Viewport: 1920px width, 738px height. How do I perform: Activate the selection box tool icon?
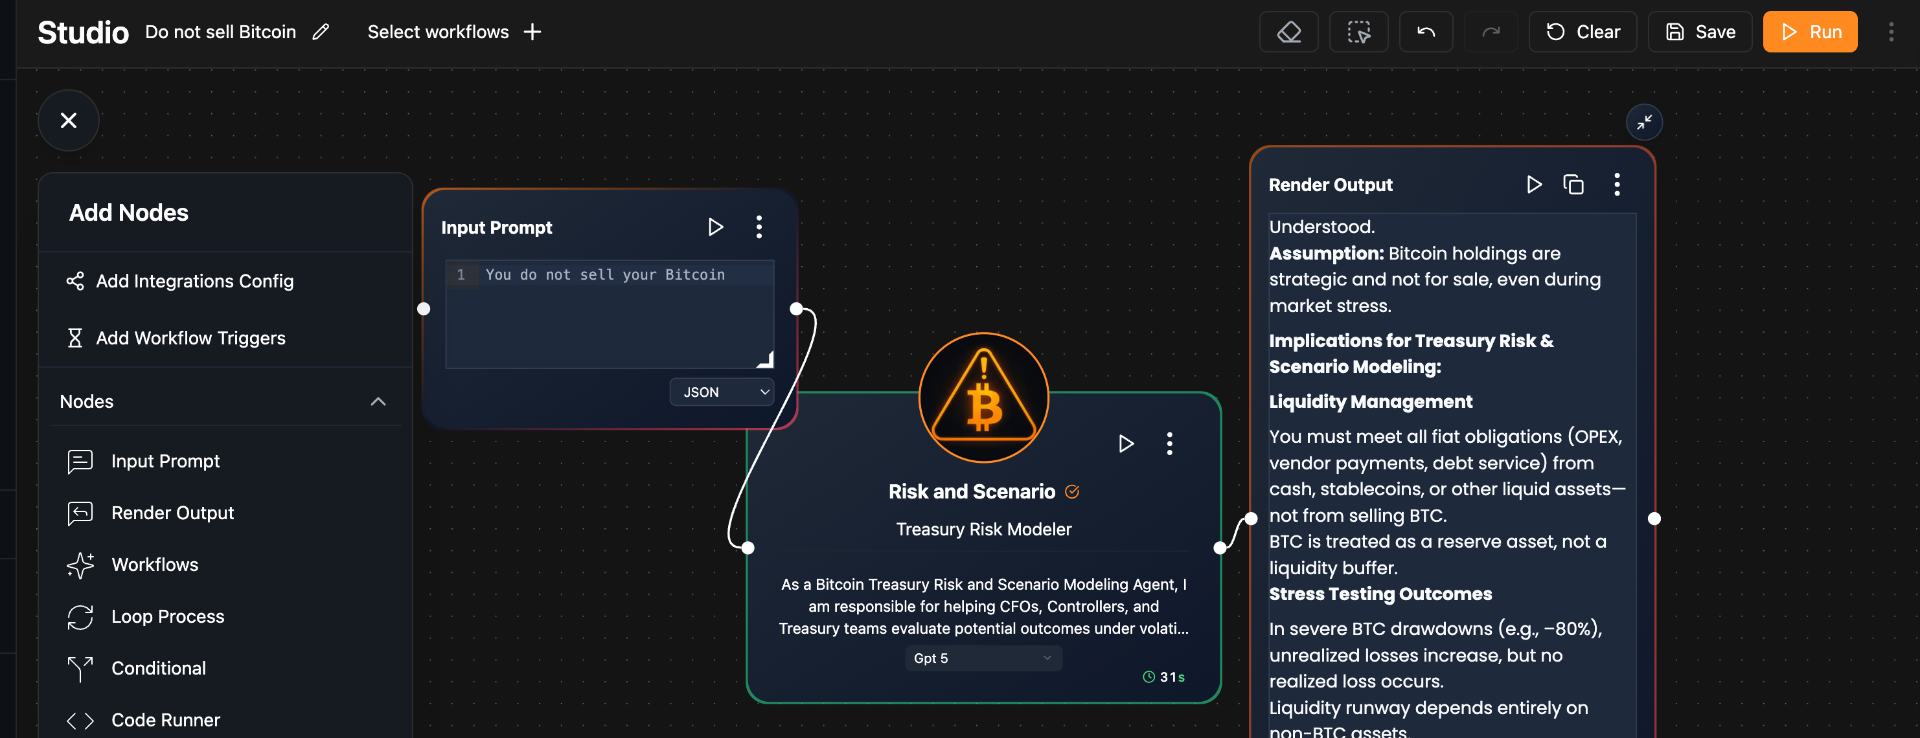1359,32
